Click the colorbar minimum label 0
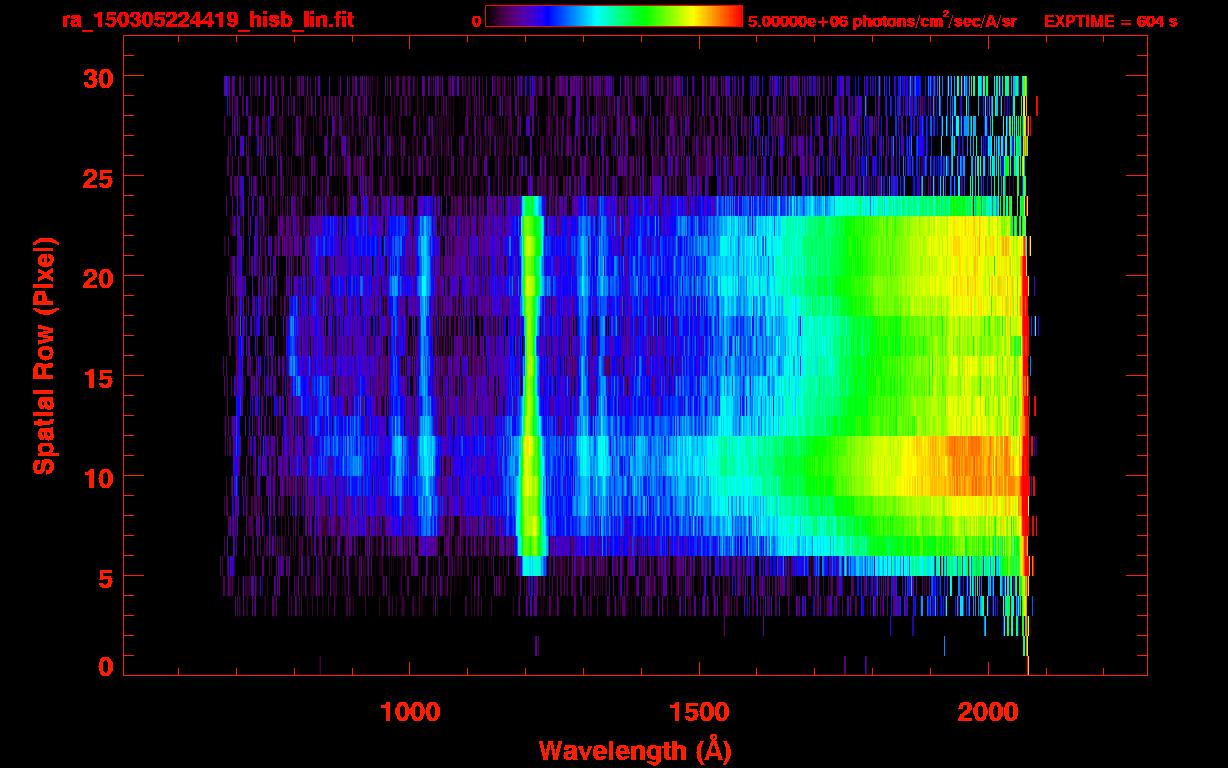The height and width of the screenshot is (768, 1228). (476, 21)
